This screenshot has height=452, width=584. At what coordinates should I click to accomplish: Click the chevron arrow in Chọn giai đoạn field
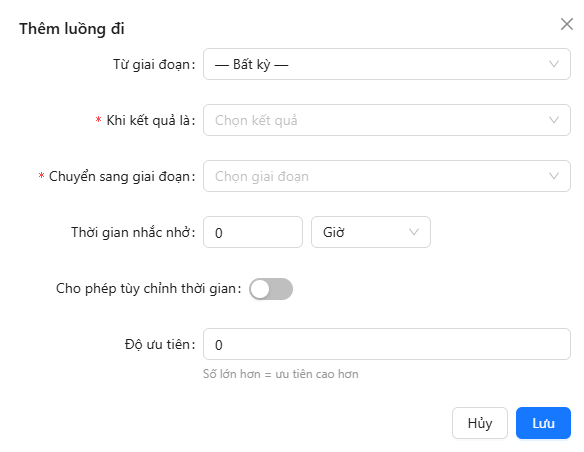point(554,176)
